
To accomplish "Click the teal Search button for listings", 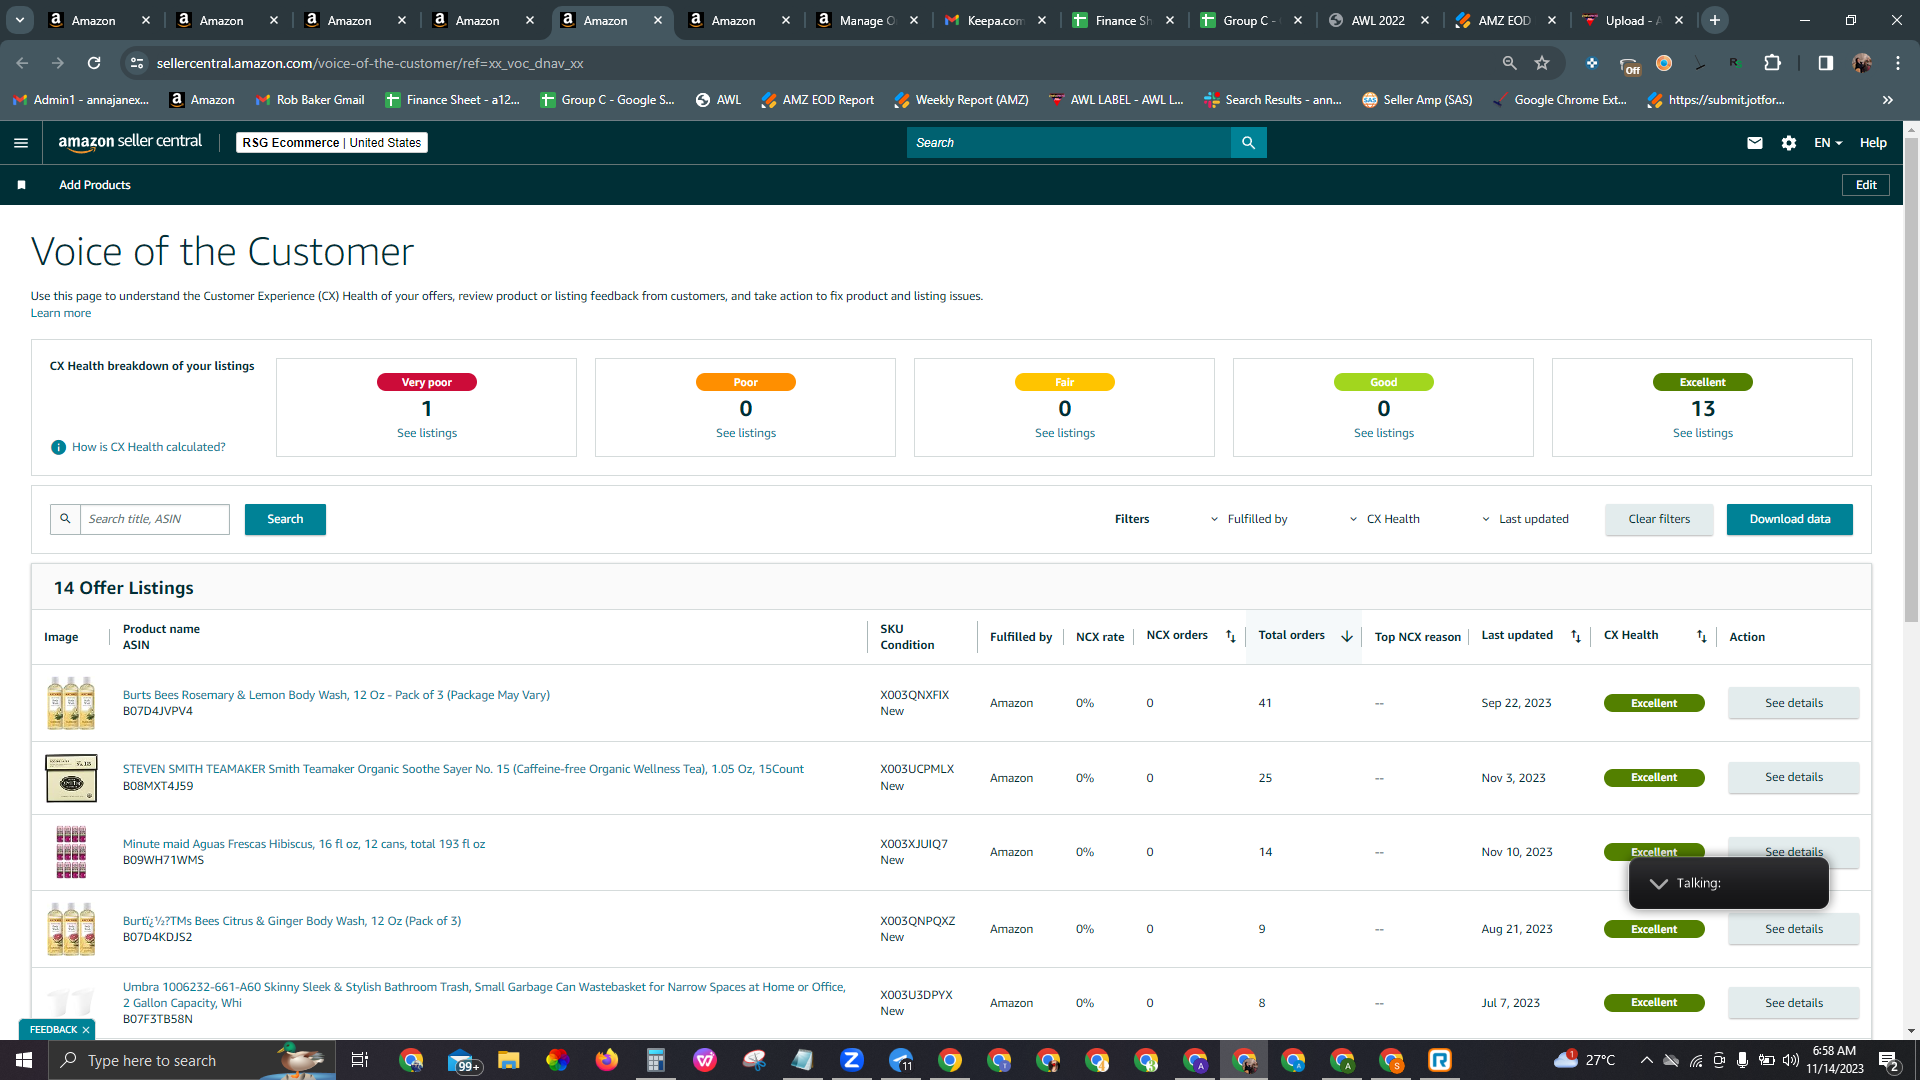I will pyautogui.click(x=285, y=519).
